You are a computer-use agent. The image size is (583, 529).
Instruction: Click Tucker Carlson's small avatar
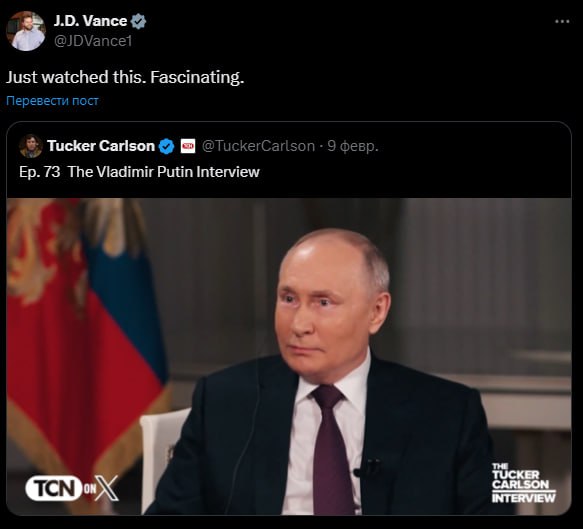pos(31,146)
